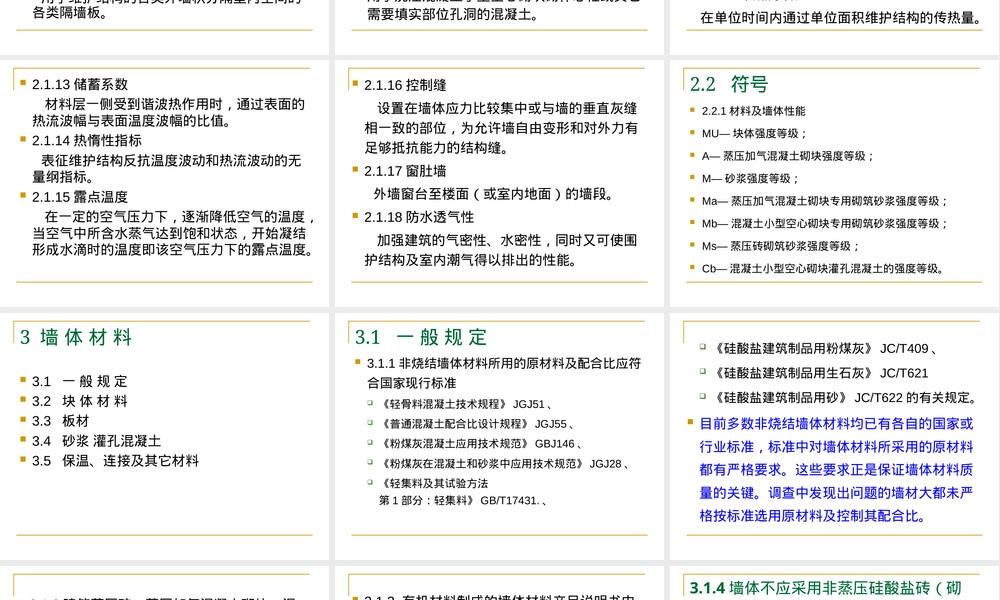Click the definition text 材料层一侧受到谐波热作用时
Viewport: 1000px width, 600px height.
tap(169, 112)
